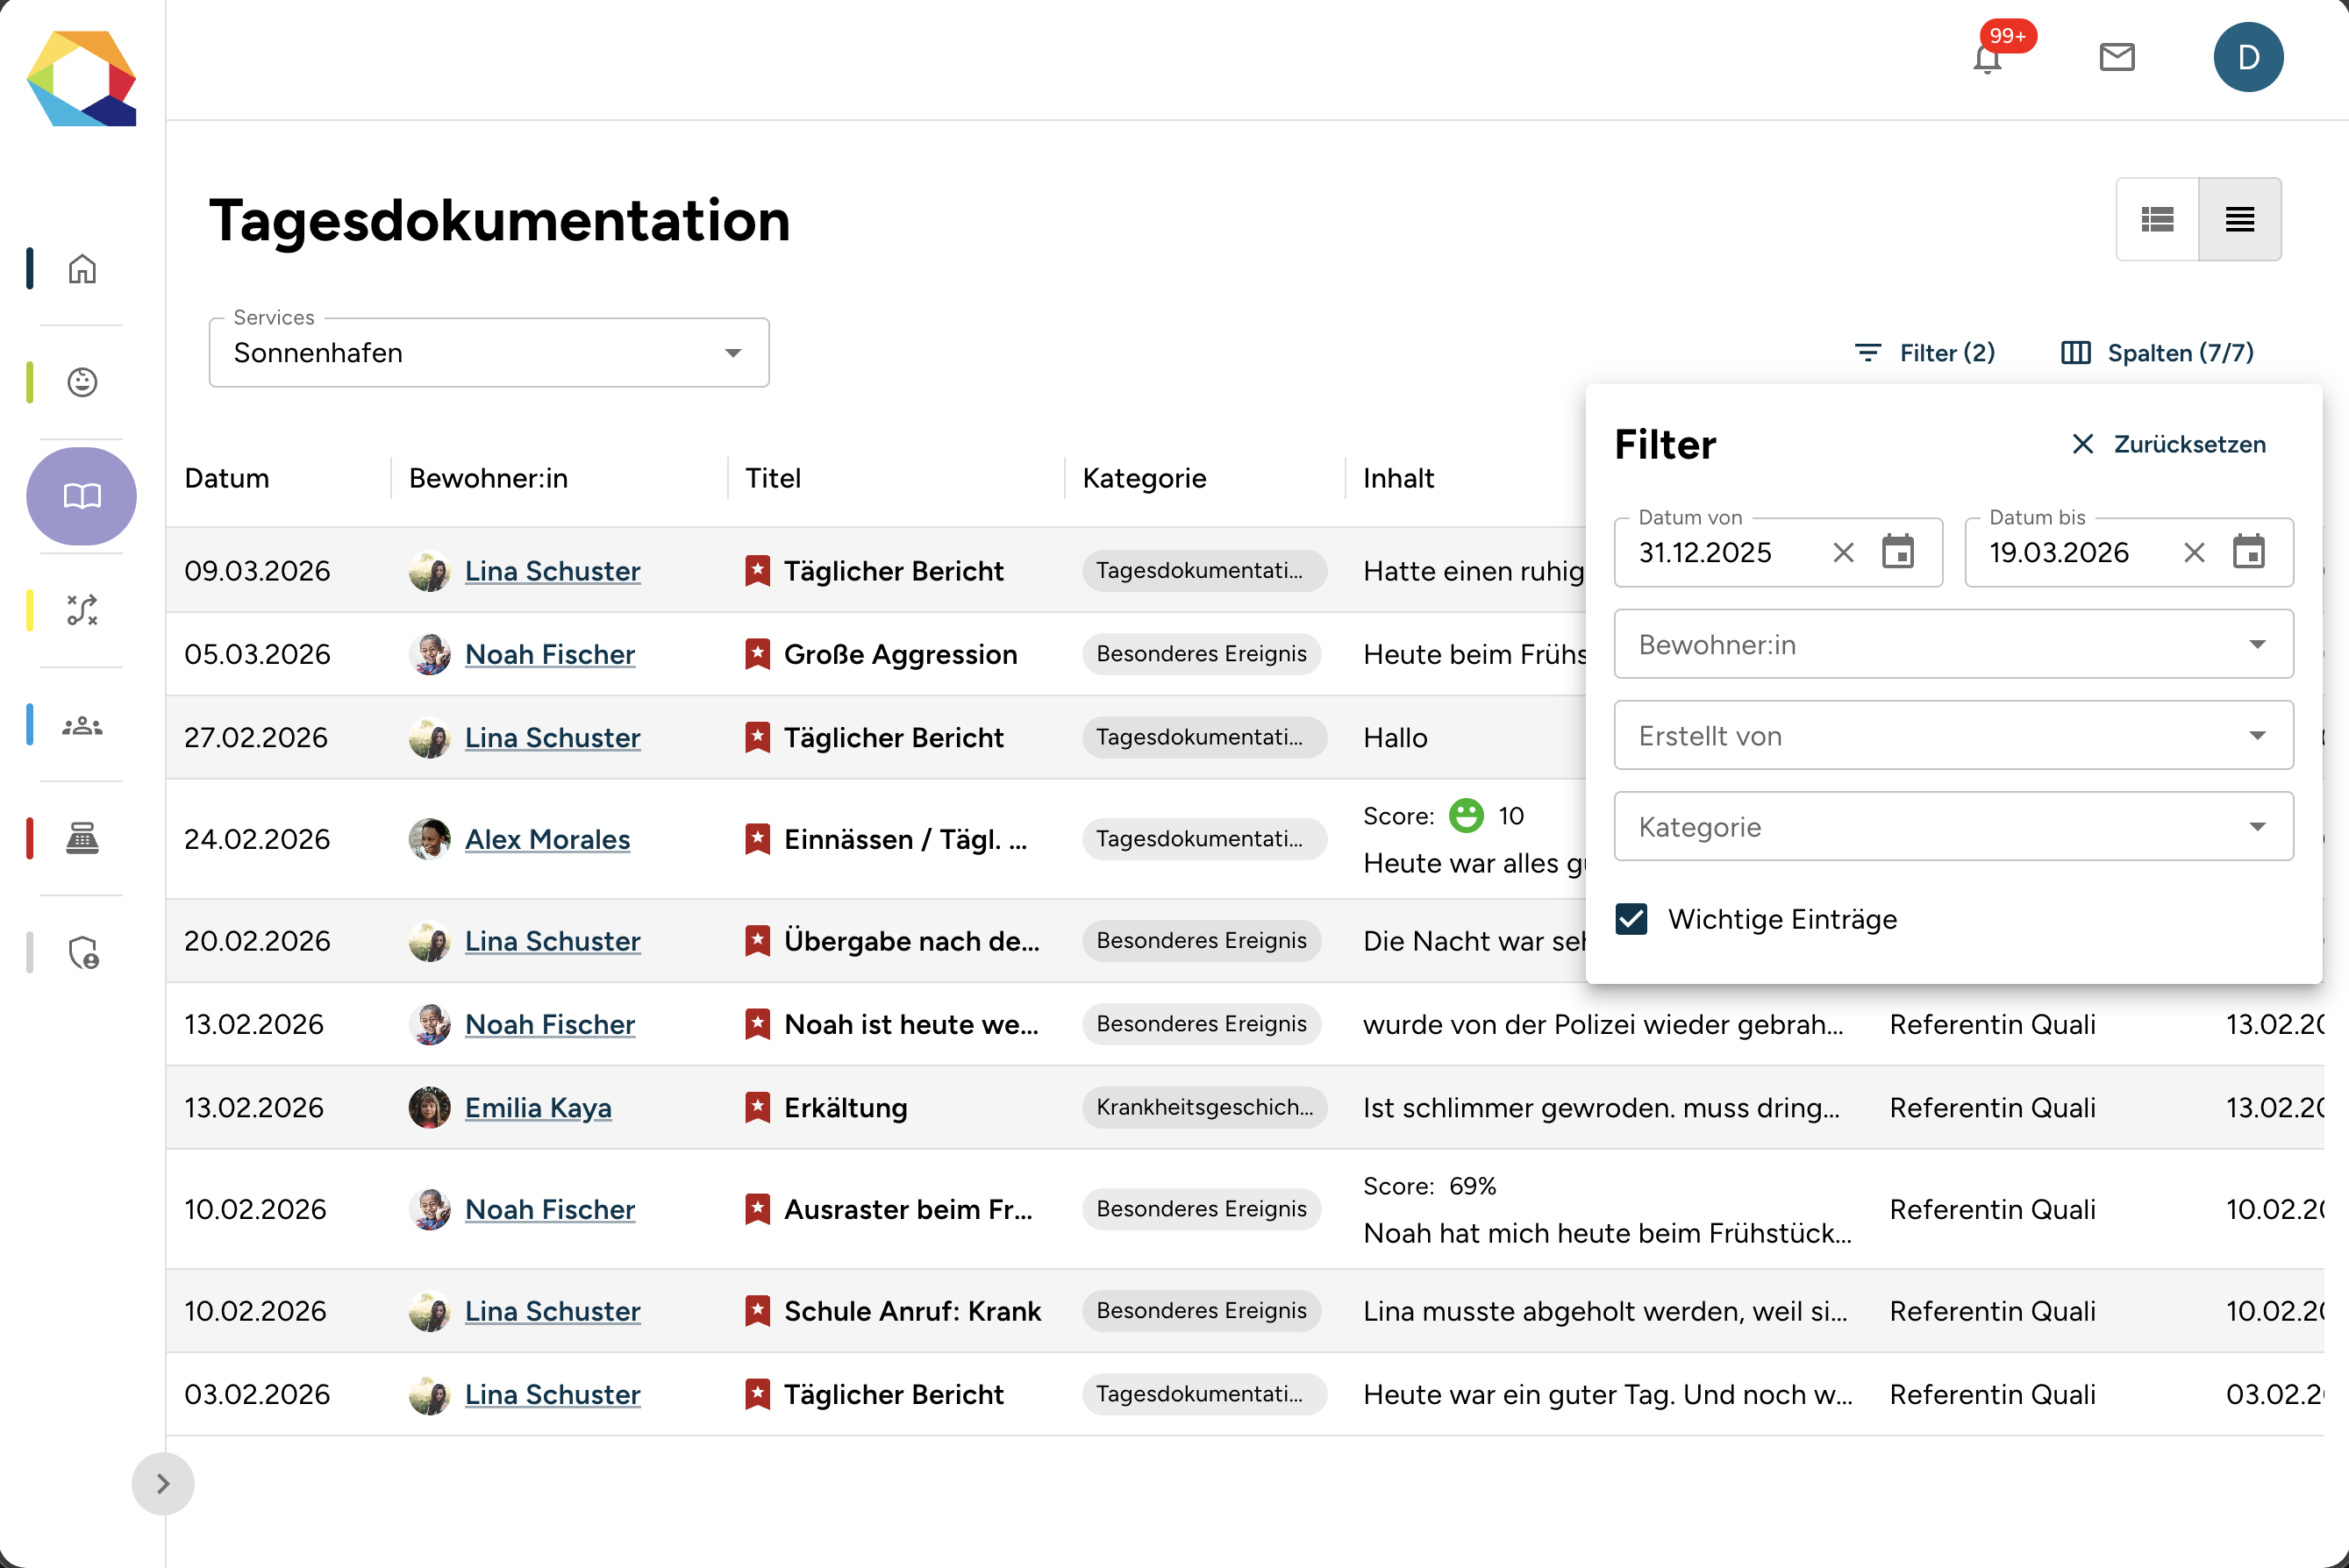2349x1568 pixels.
Task: Open the Kategorie filter dropdown
Action: point(1952,827)
